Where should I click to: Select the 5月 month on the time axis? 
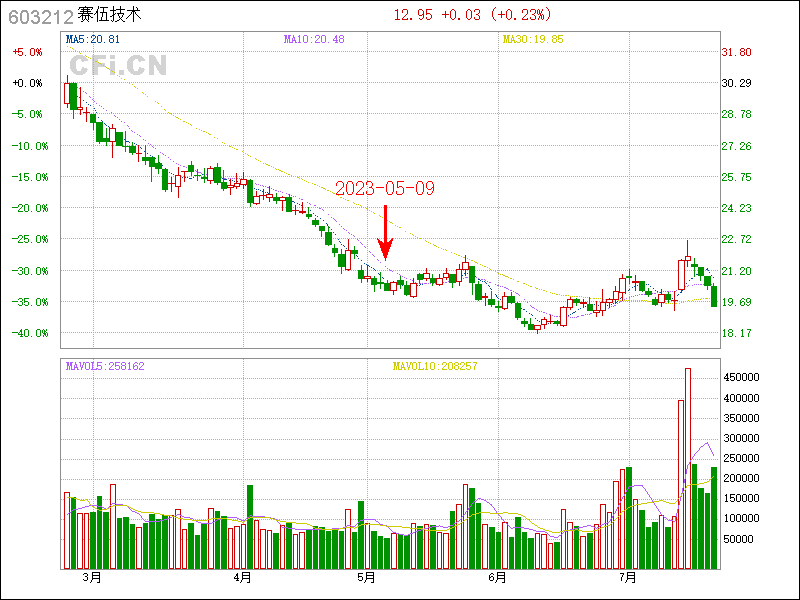coord(366,577)
